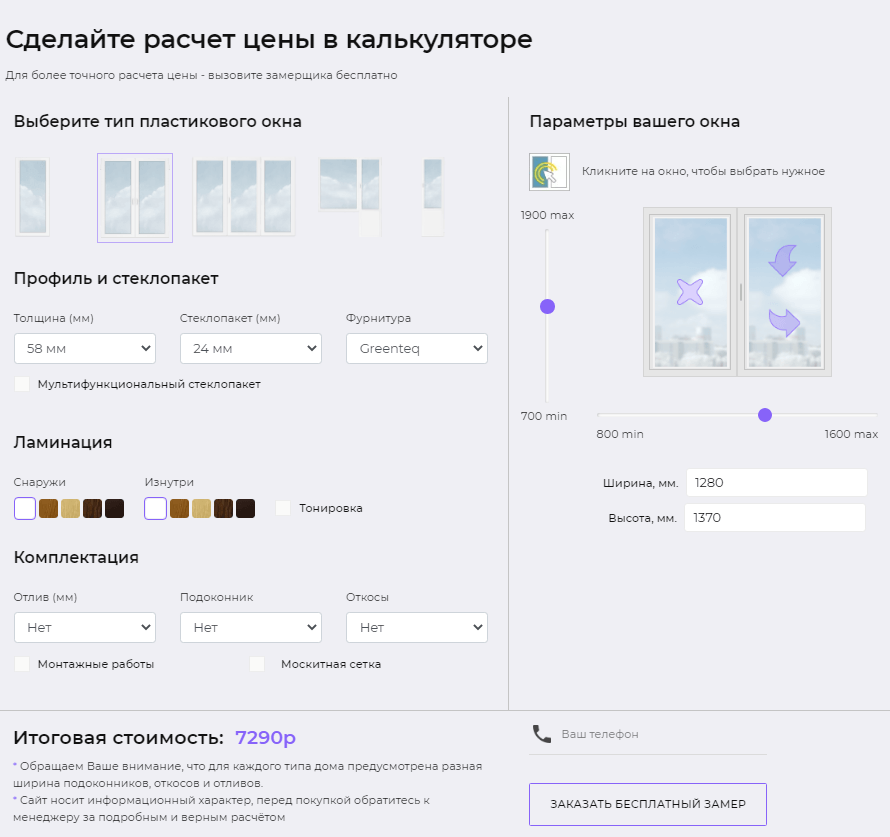The image size is (890, 837).
Task: Select darkest brown outside lamination swatch
Action: 115,508
